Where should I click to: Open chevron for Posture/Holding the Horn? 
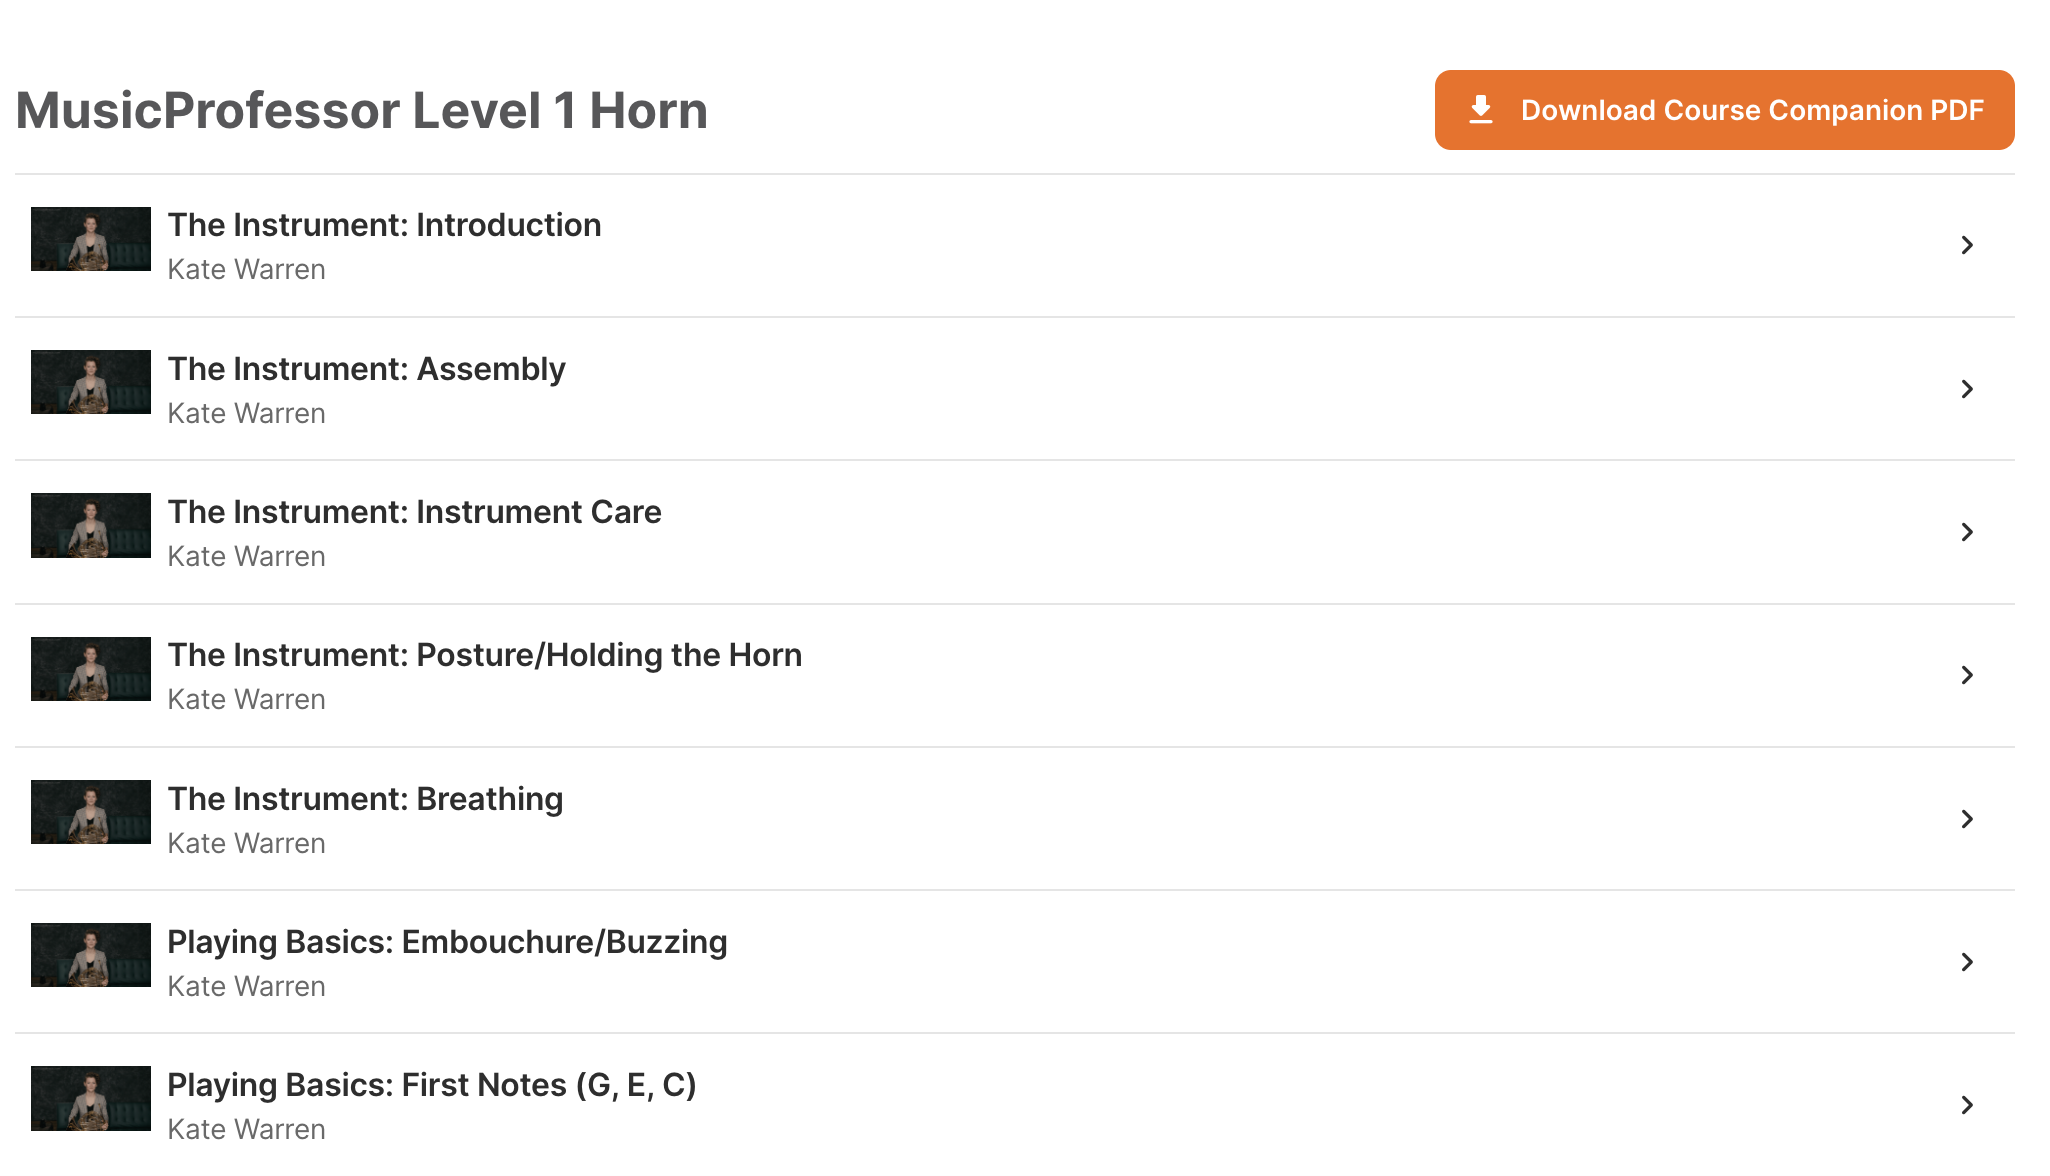(1967, 675)
